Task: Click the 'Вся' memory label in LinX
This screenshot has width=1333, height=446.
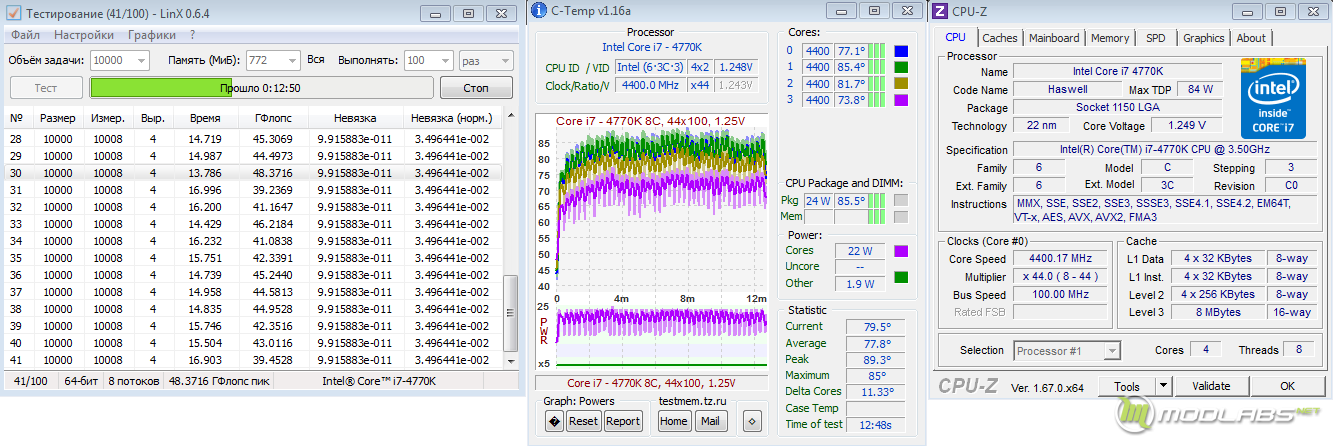Action: [316, 60]
